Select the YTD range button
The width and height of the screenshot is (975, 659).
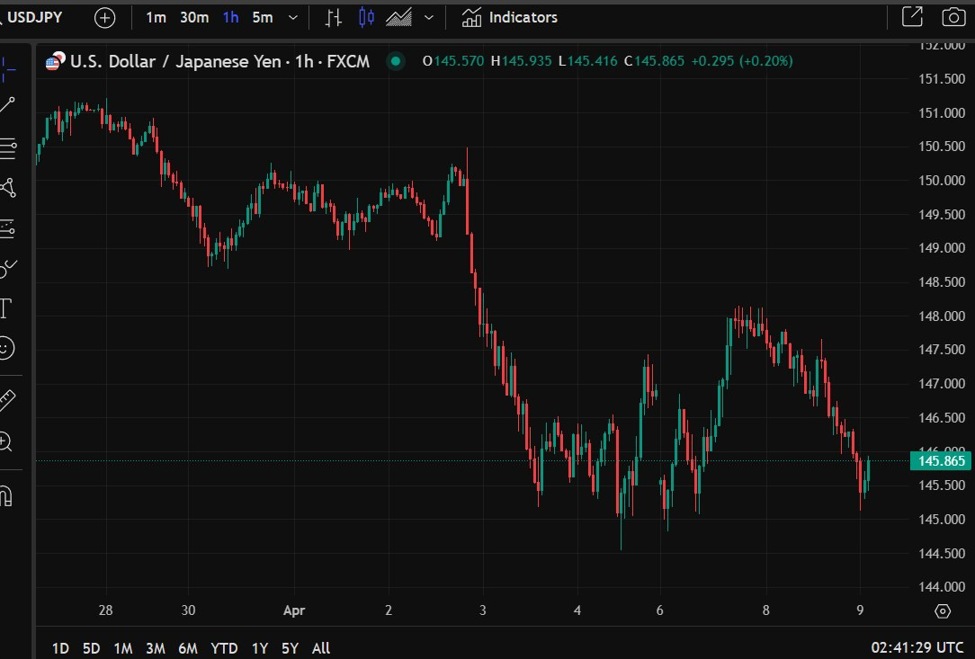(x=222, y=648)
